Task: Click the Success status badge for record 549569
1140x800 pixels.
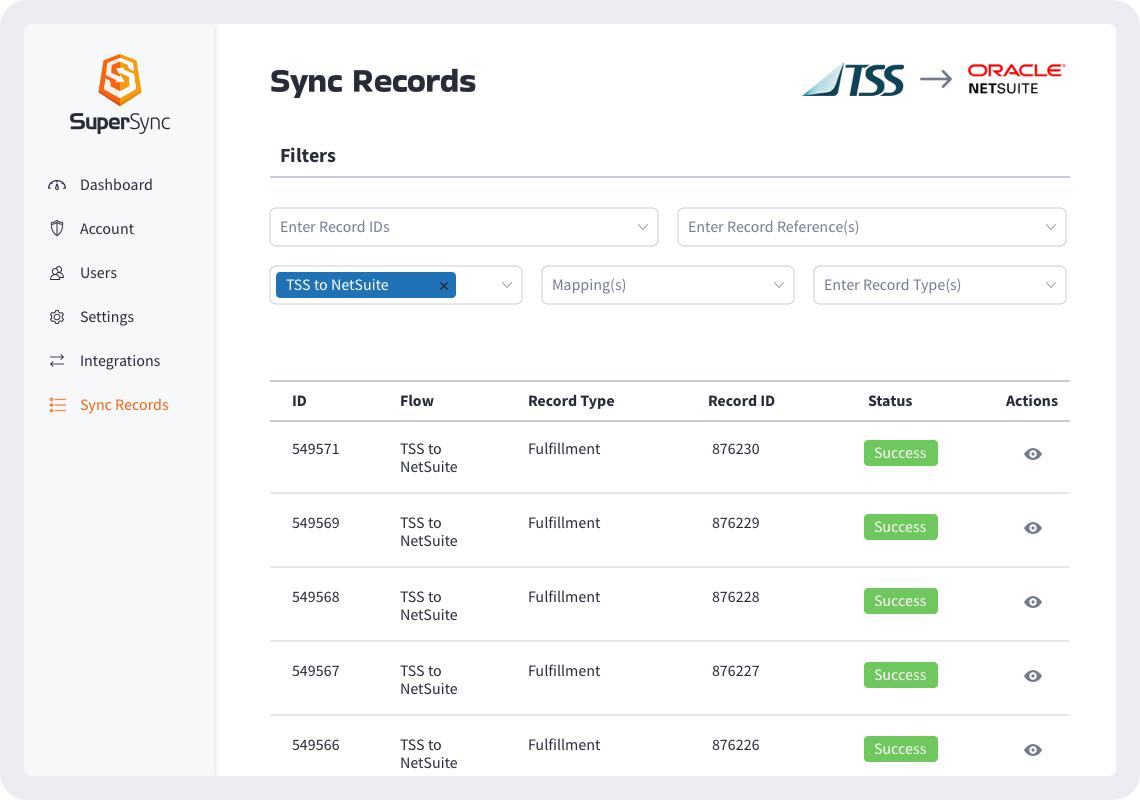Action: [900, 527]
